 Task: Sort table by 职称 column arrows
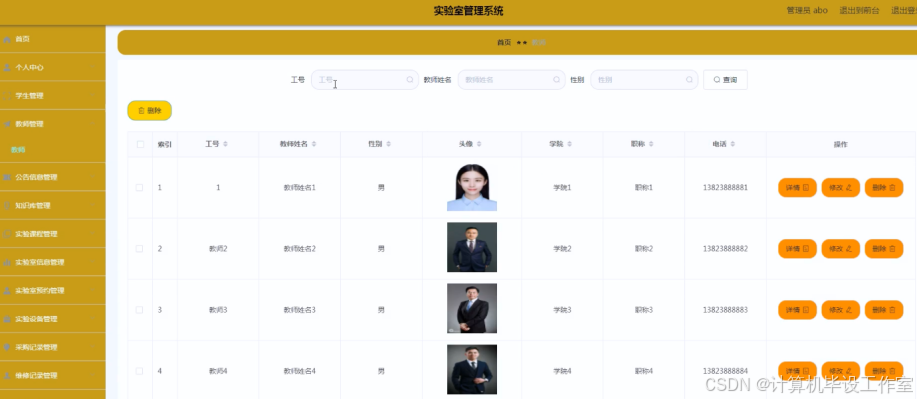tap(651, 144)
